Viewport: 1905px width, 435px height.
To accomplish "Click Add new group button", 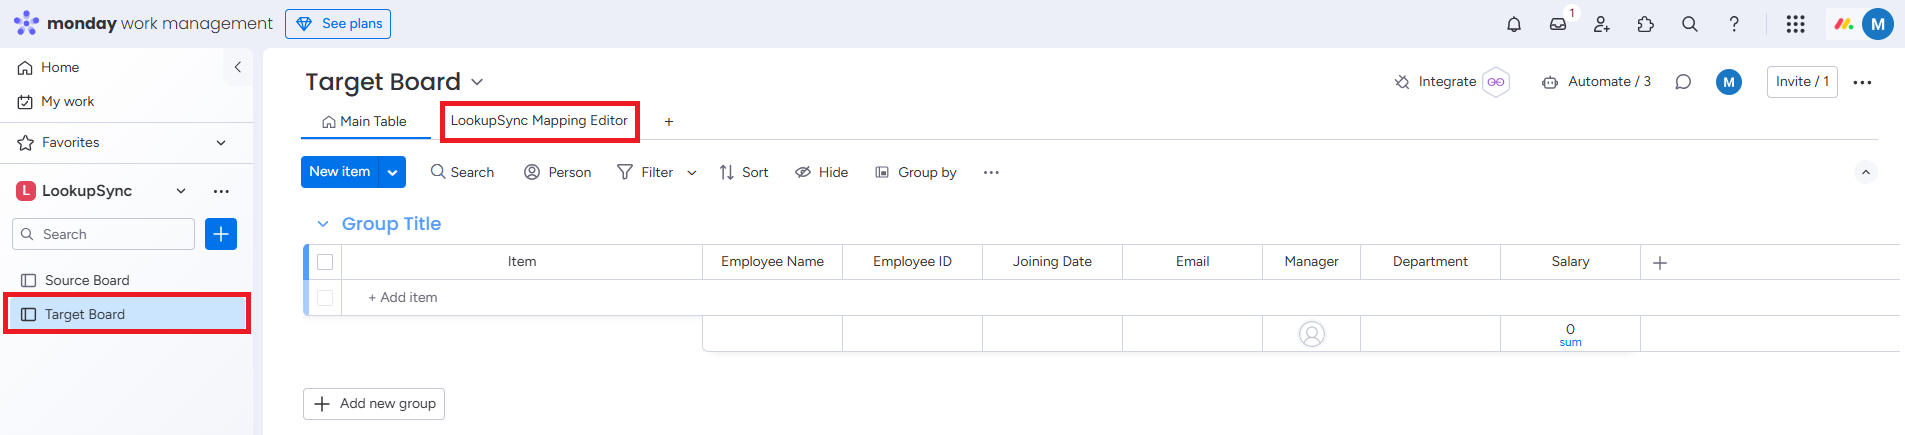I will 374,404.
